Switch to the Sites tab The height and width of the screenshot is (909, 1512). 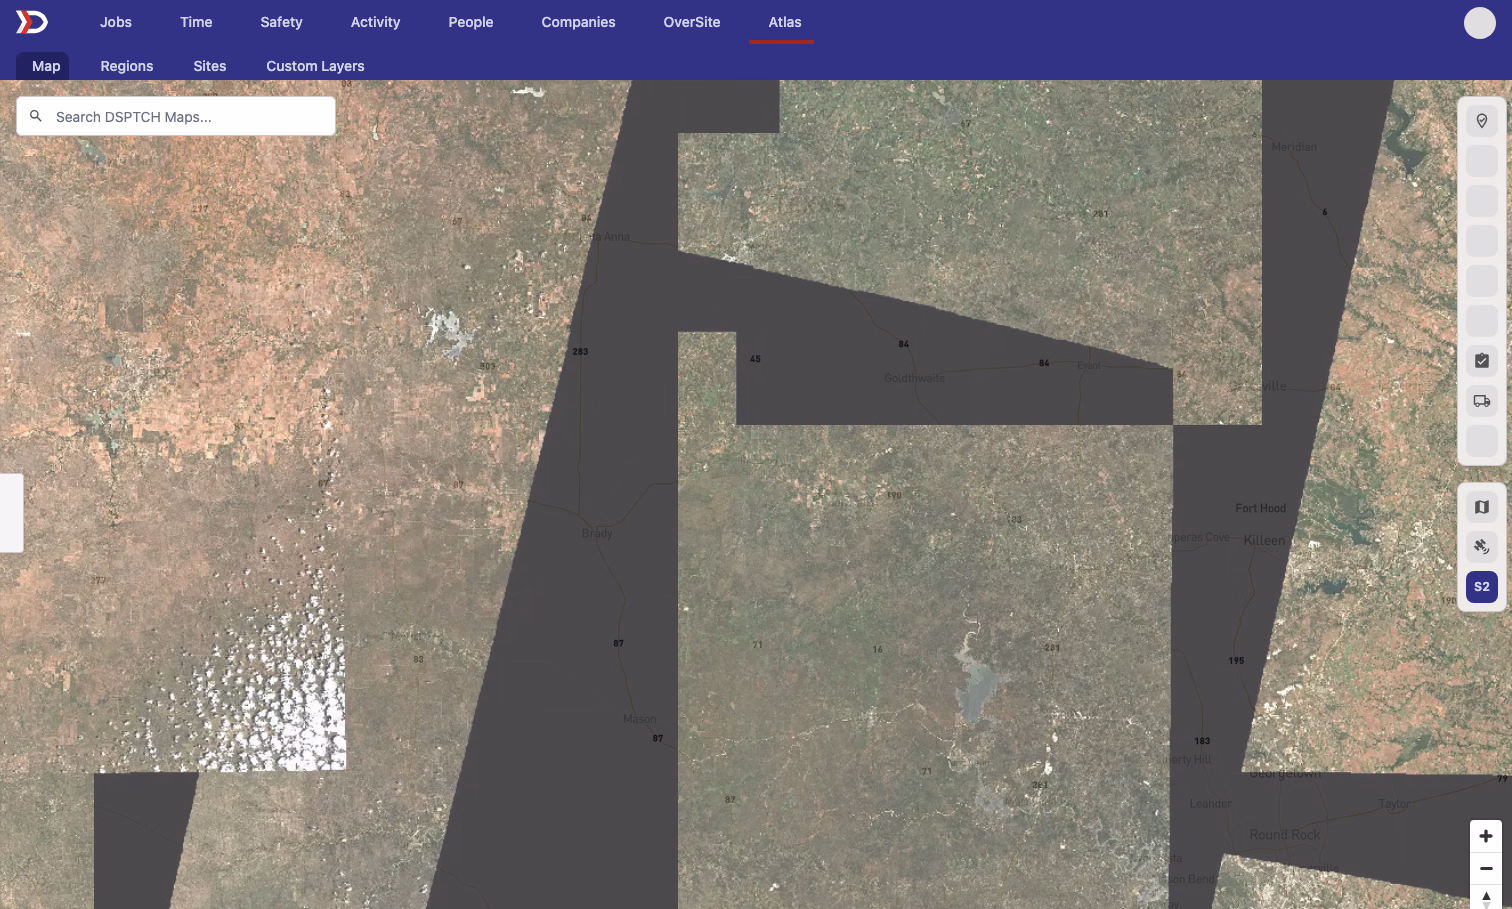pyautogui.click(x=210, y=66)
